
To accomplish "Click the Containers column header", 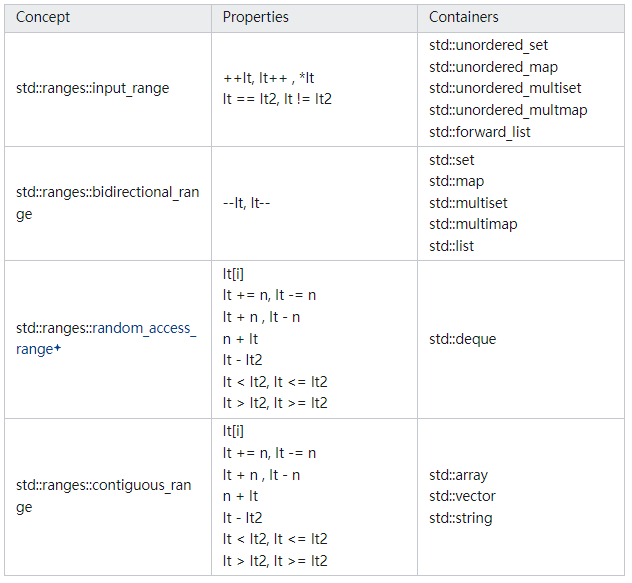I will 464,17.
